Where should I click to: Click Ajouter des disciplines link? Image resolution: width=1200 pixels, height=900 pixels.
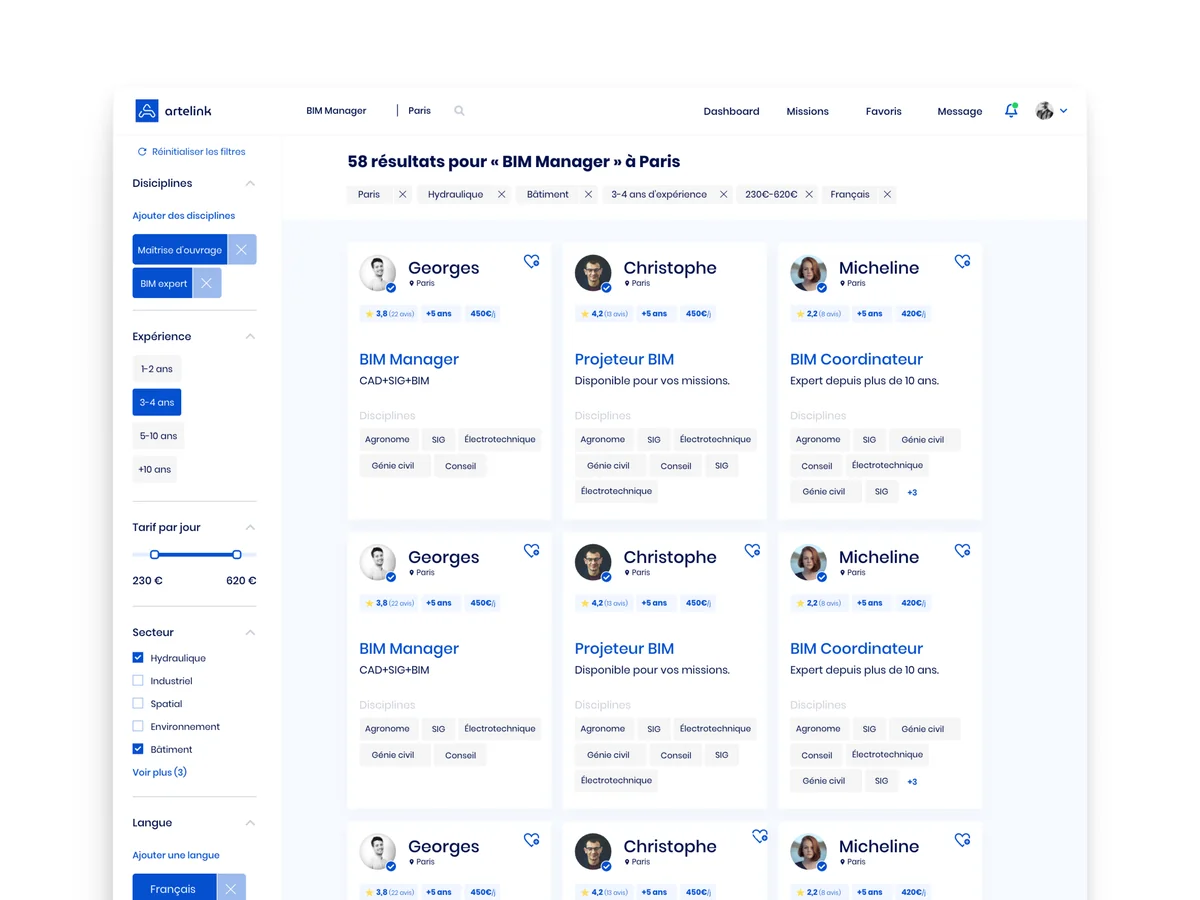click(184, 216)
